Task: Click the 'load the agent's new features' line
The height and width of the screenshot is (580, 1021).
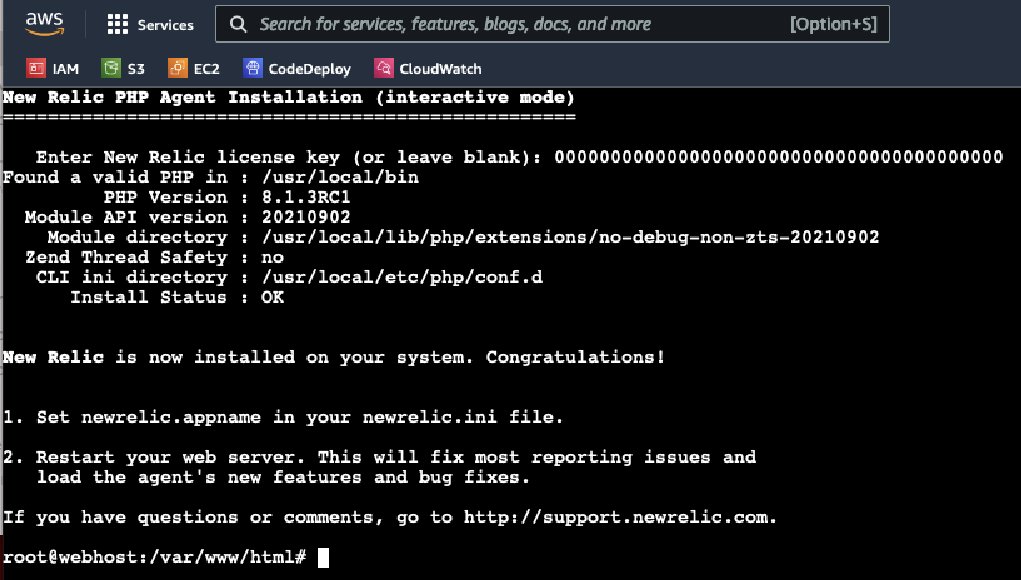Action: click(x=283, y=477)
